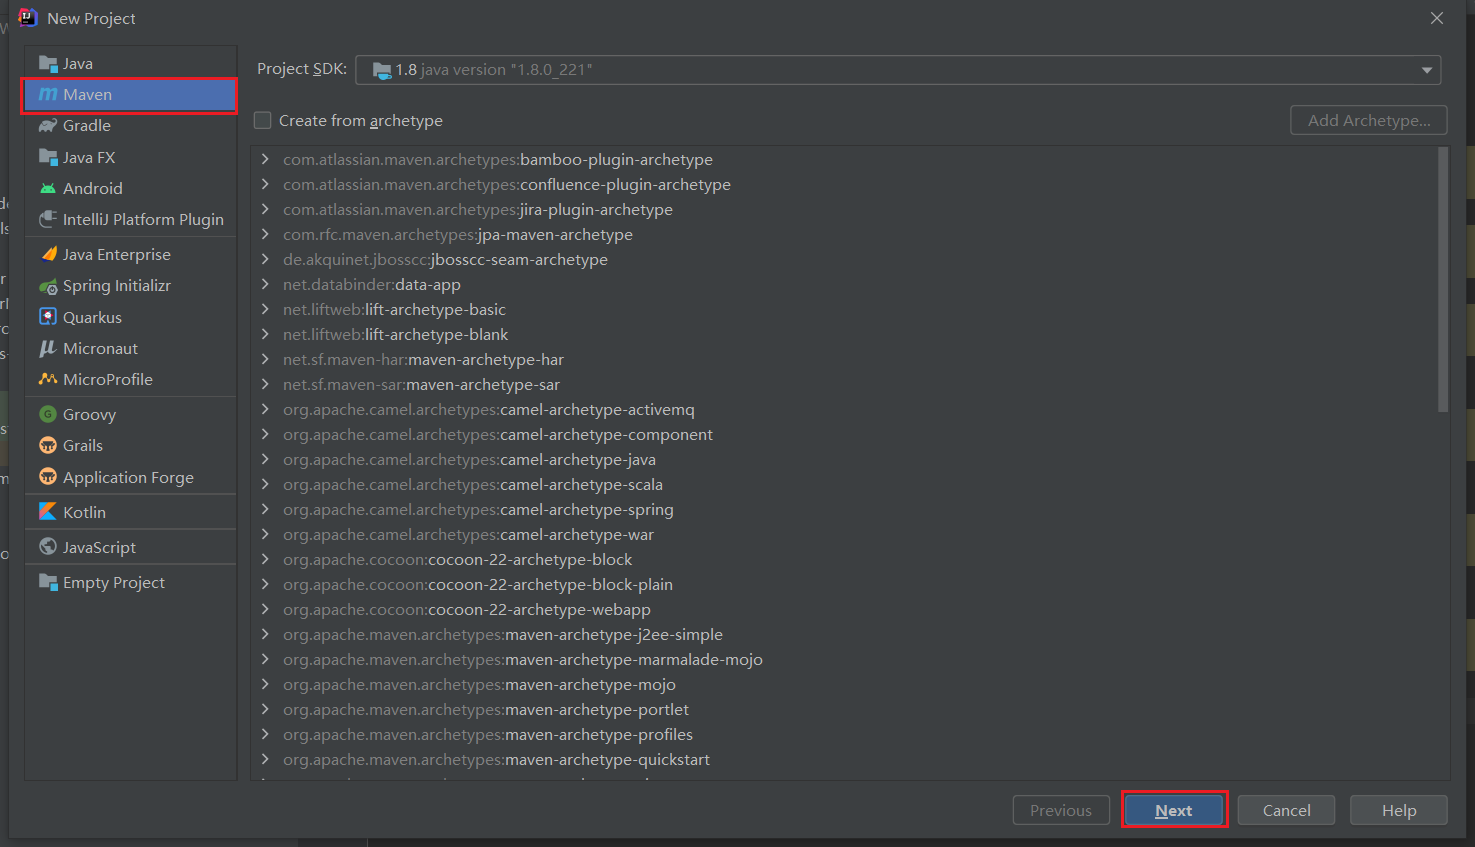Click the Java FX folder icon
The image size is (1475, 847).
click(x=48, y=157)
